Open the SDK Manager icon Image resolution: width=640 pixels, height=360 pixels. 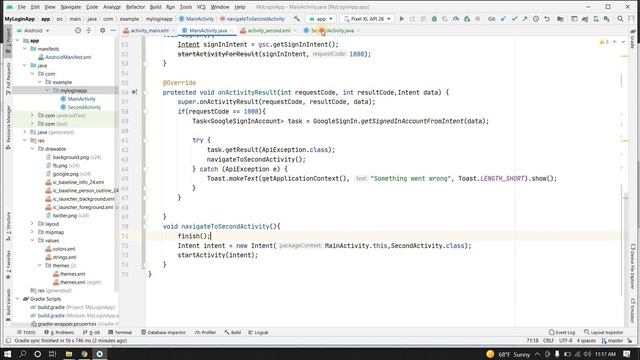click(x=607, y=19)
